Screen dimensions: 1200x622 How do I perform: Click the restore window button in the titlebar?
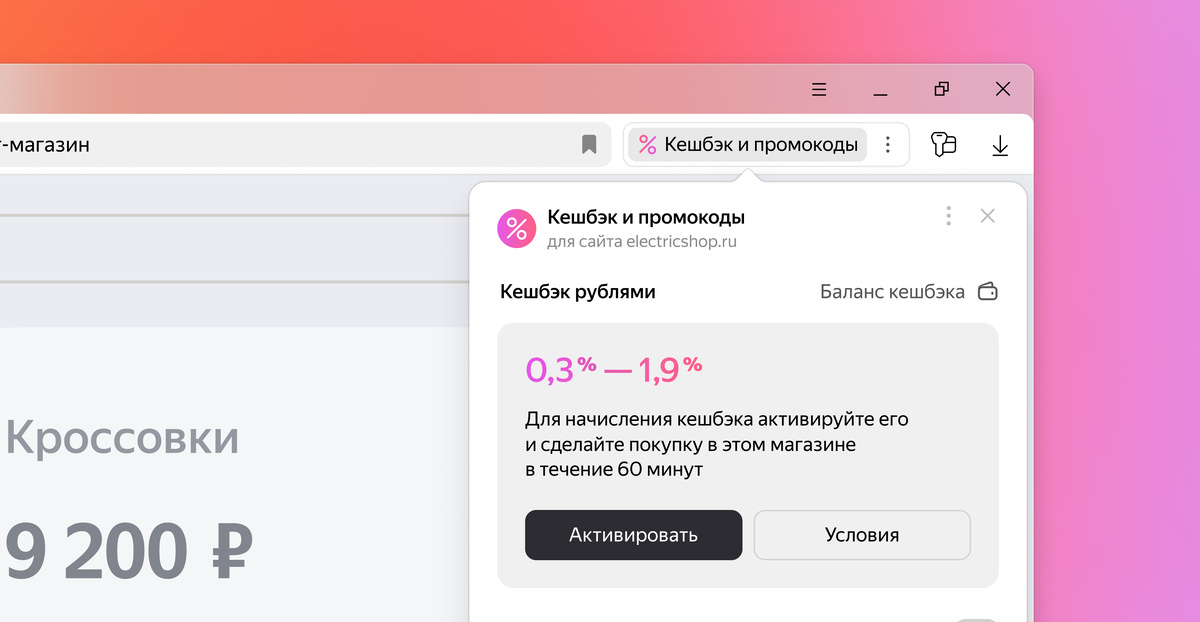pyautogui.click(x=940, y=89)
